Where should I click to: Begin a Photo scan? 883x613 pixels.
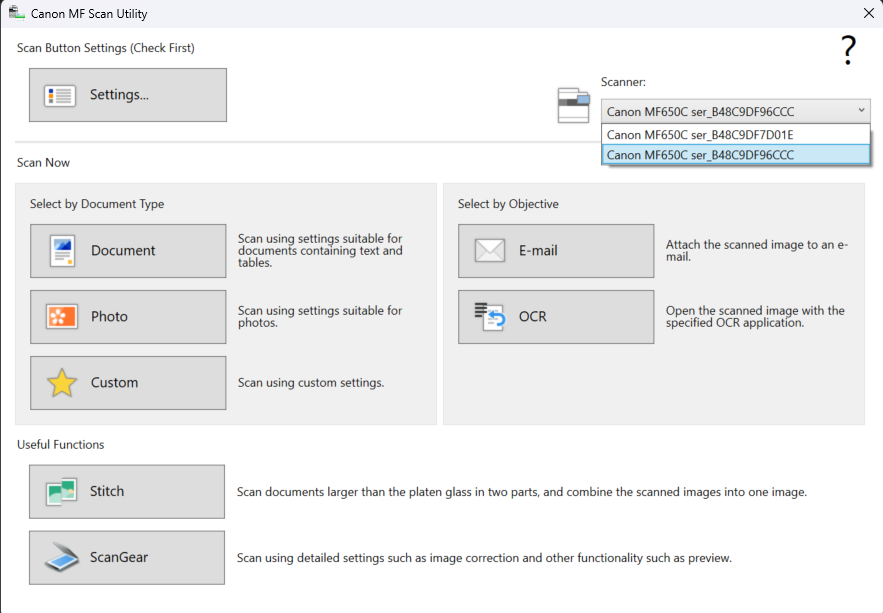point(127,316)
